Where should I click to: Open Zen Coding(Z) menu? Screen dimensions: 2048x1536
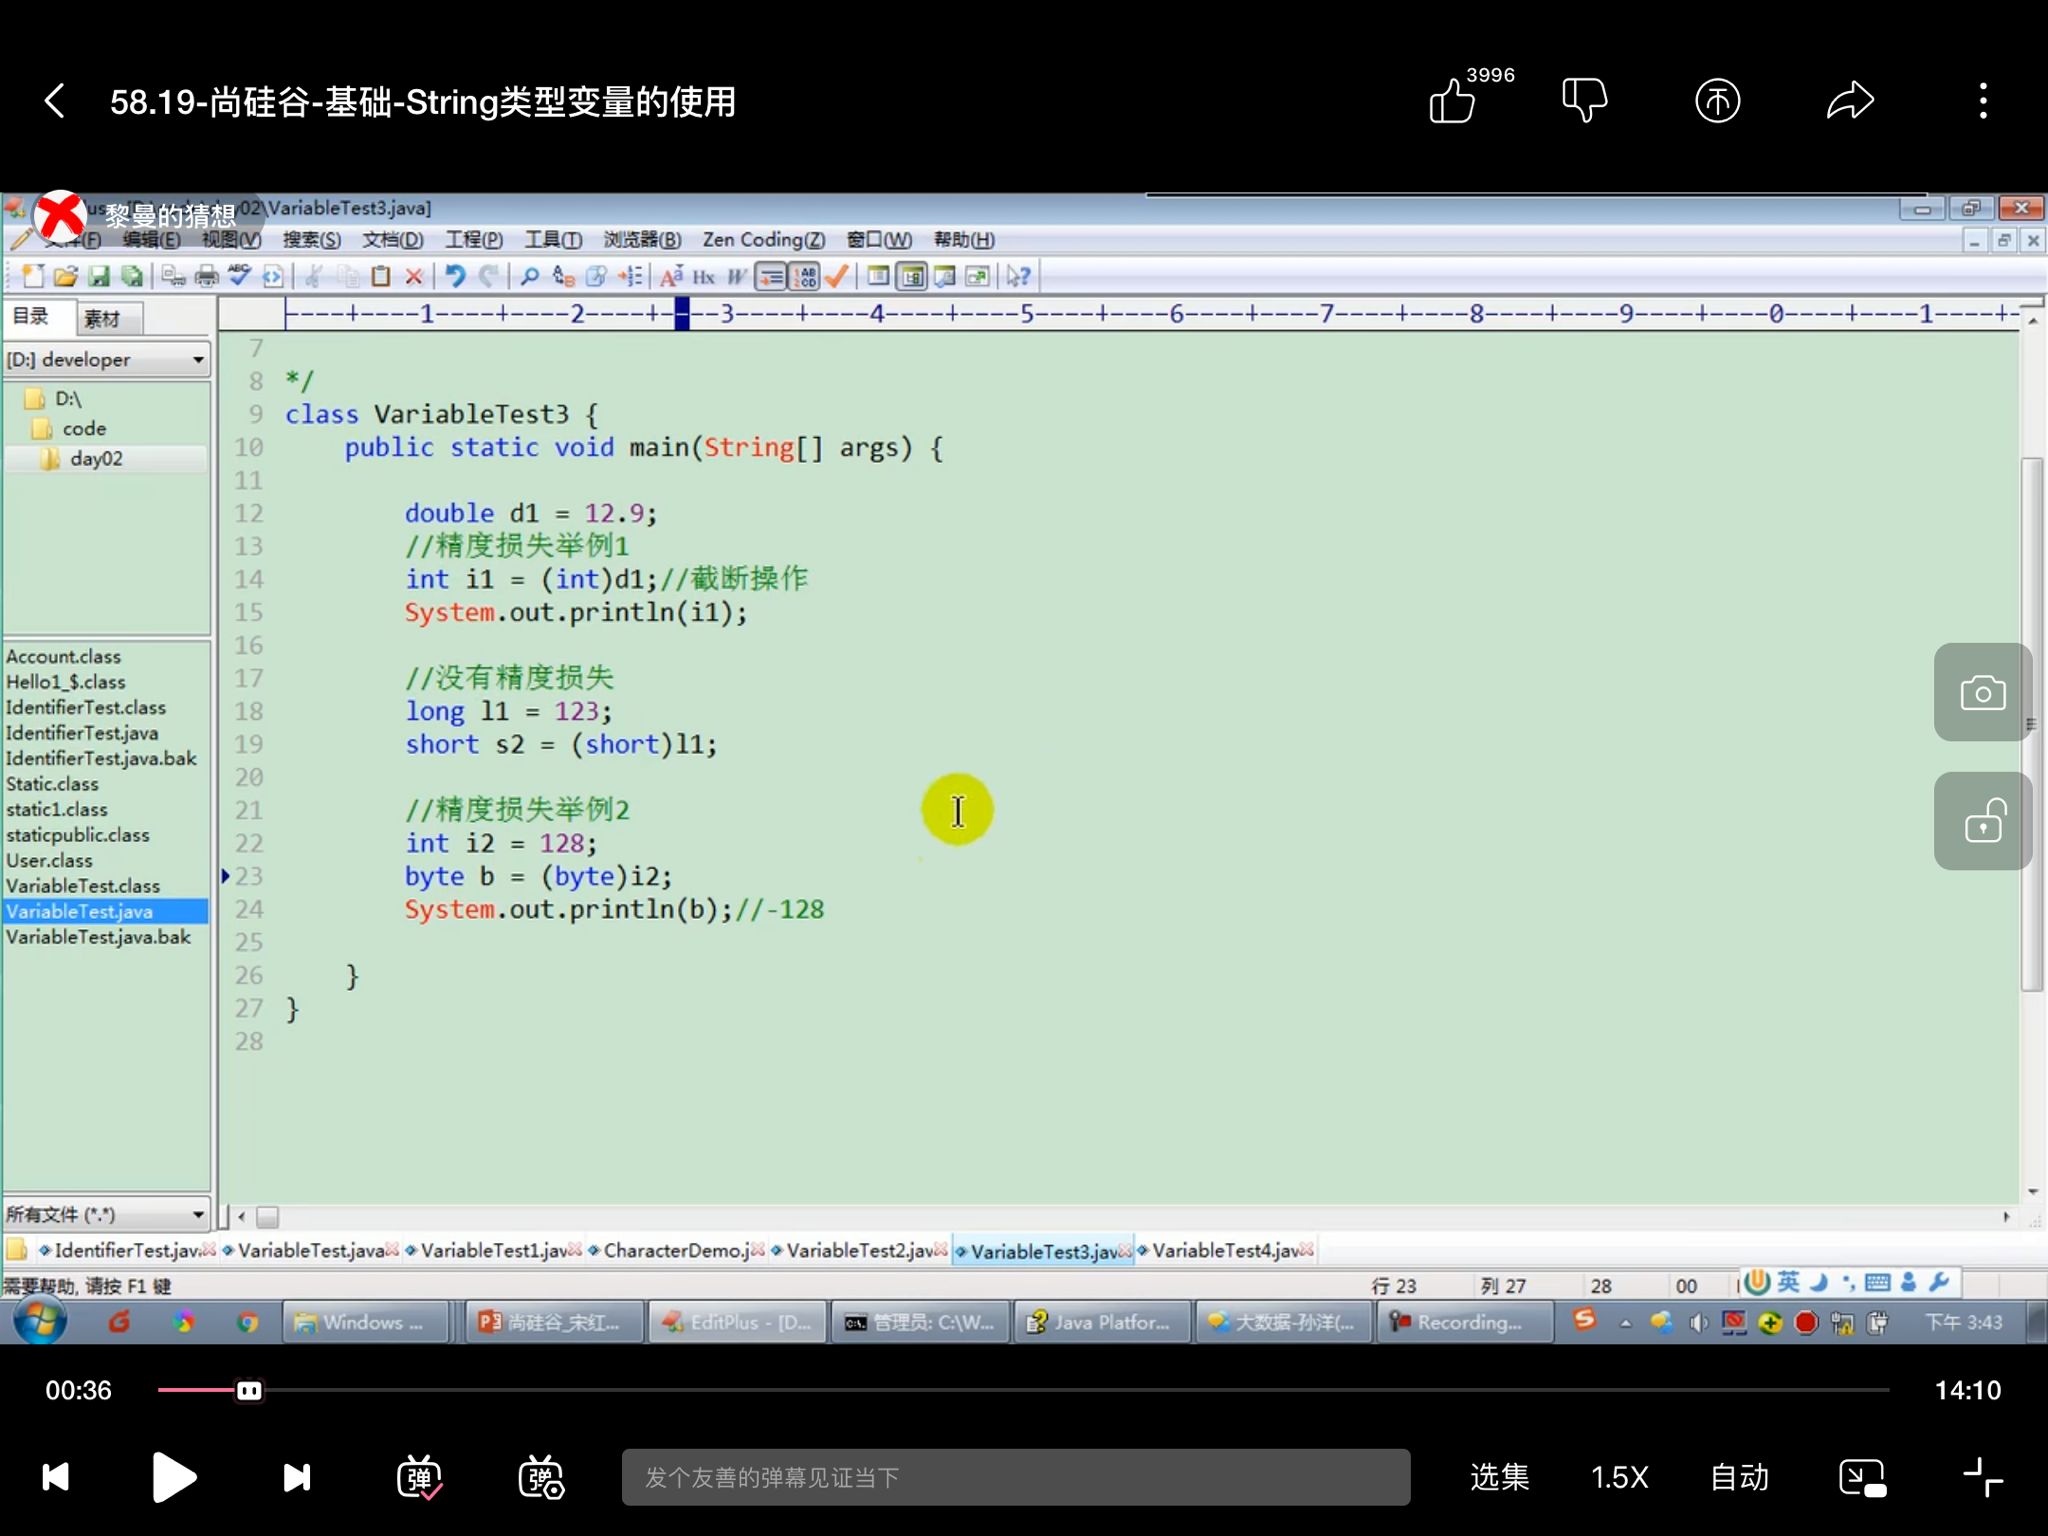[760, 239]
